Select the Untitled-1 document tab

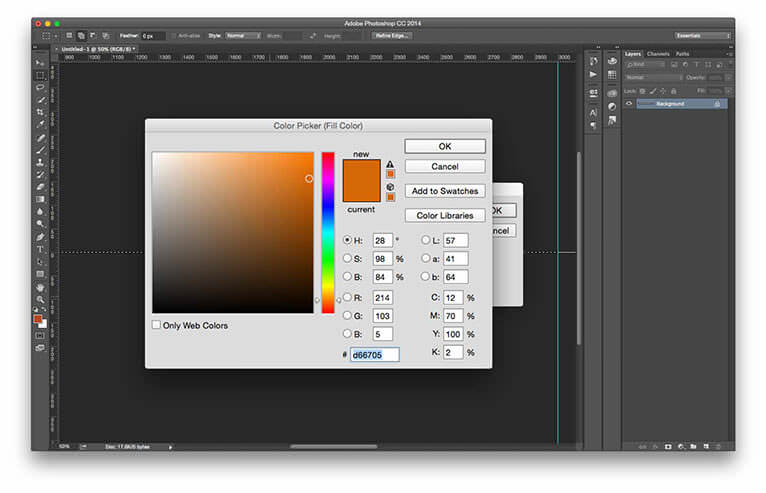(96, 49)
